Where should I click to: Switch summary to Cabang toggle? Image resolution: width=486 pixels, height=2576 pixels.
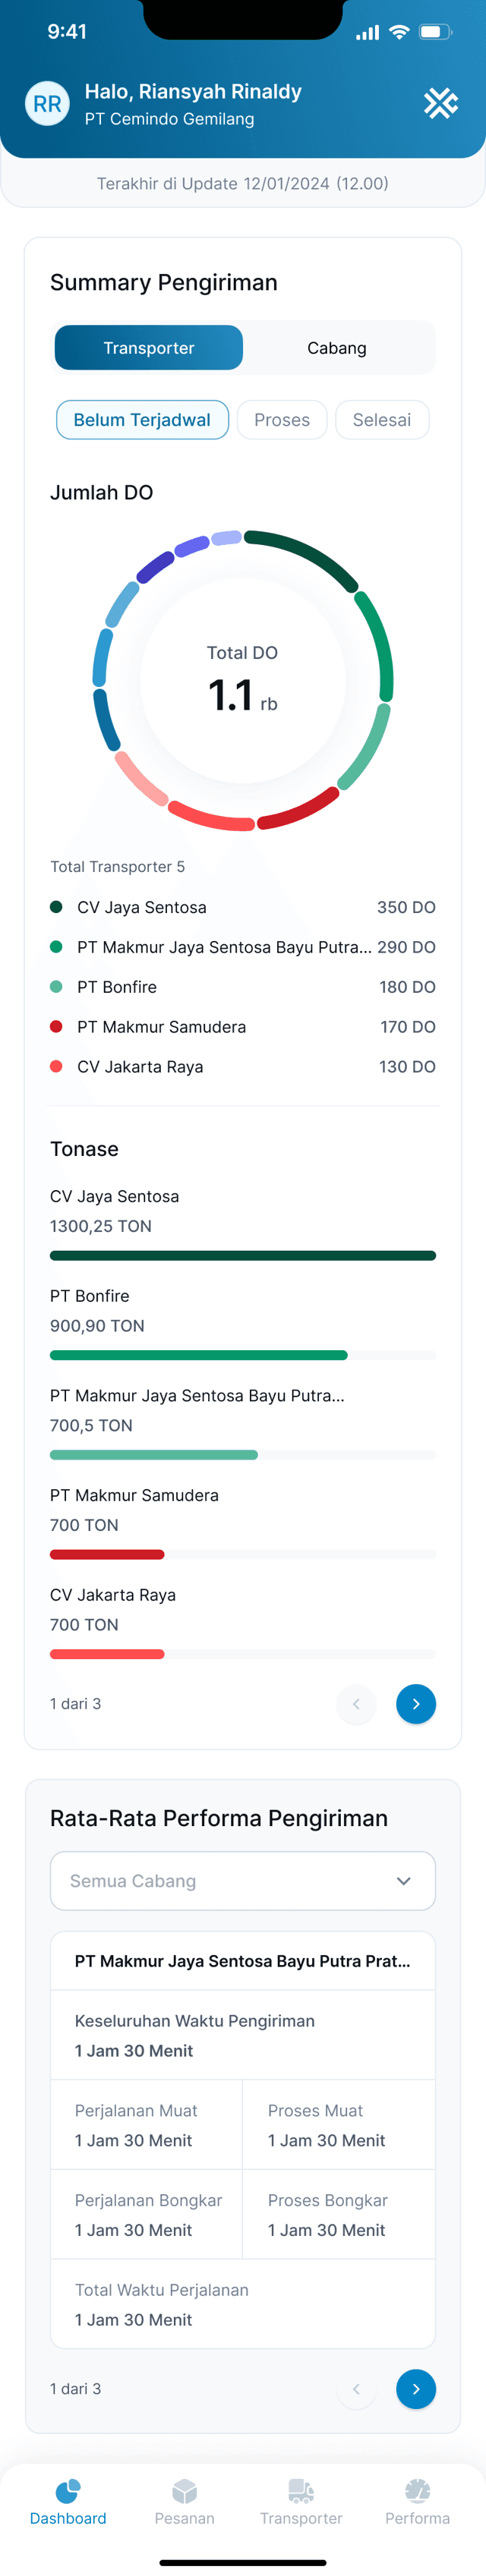click(x=337, y=348)
